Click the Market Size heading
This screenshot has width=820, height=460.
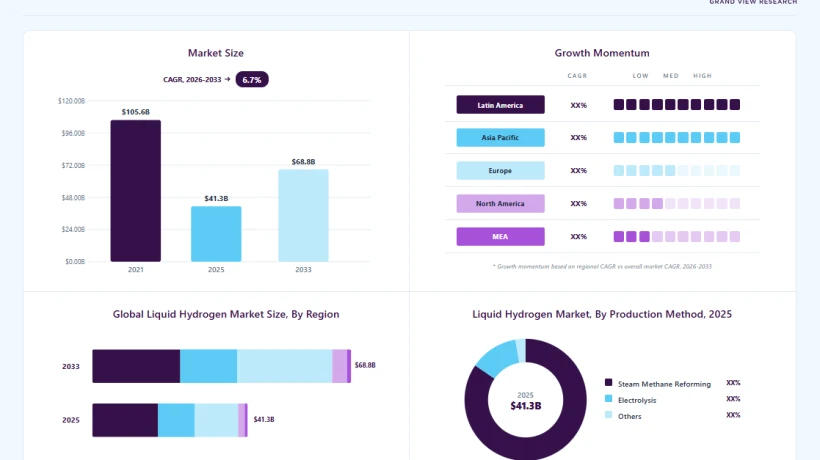[215, 53]
